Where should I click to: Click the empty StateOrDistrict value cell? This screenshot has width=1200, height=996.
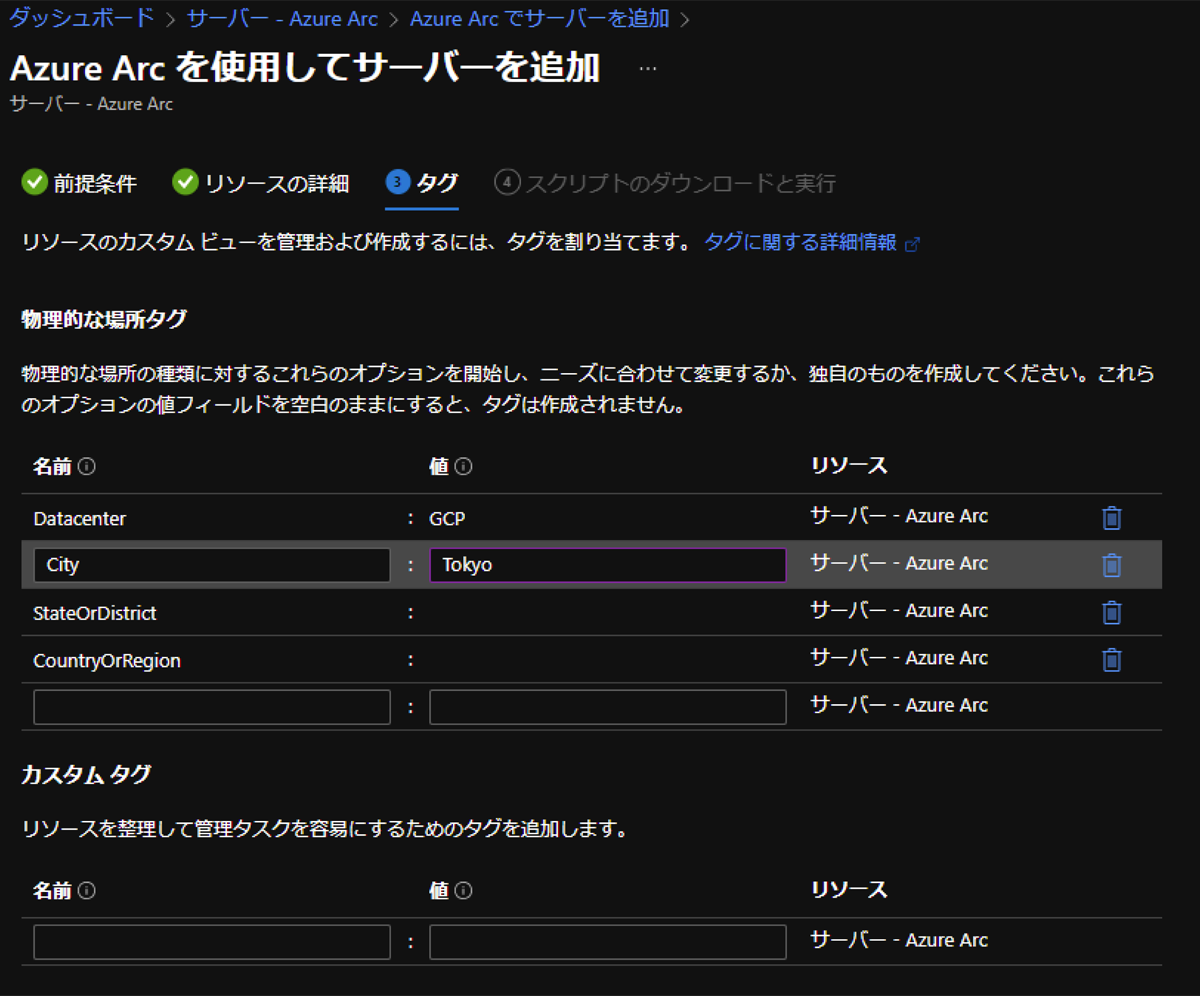click(608, 613)
